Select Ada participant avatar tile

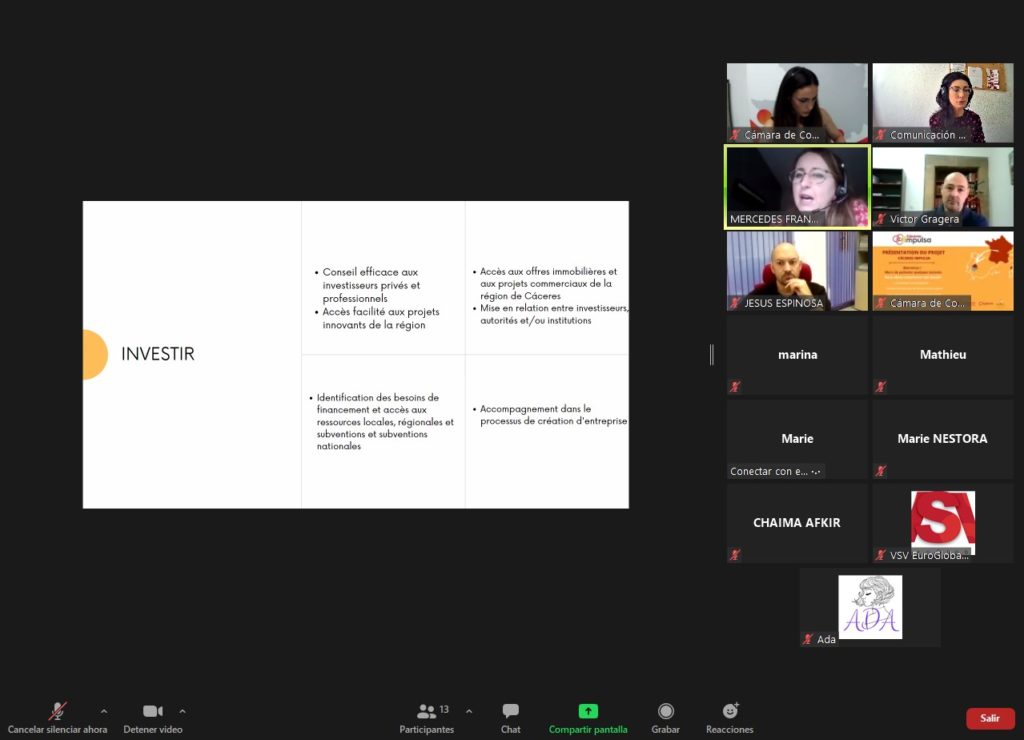tap(869, 607)
